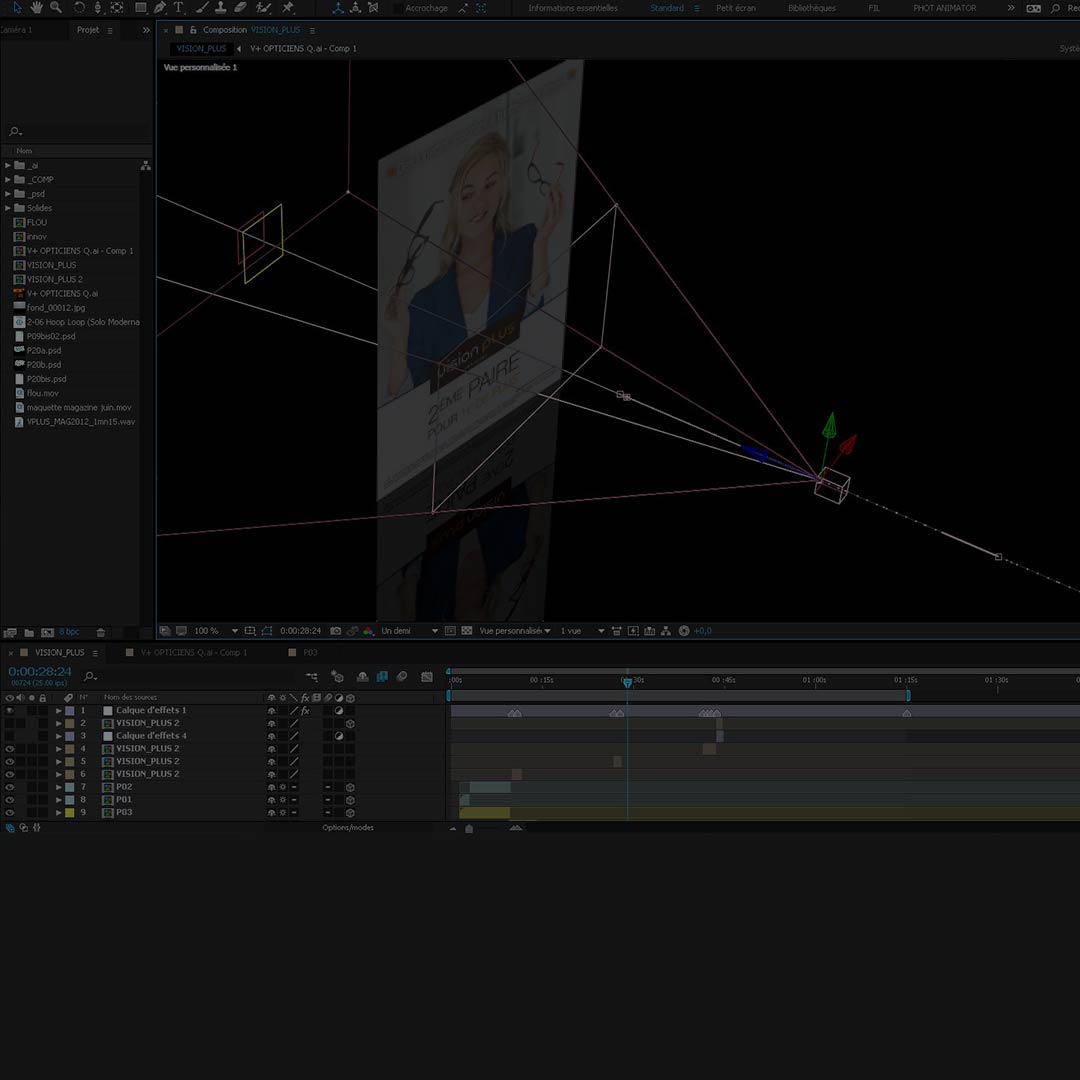Select the Pan Behind anchor tool

[117, 8]
